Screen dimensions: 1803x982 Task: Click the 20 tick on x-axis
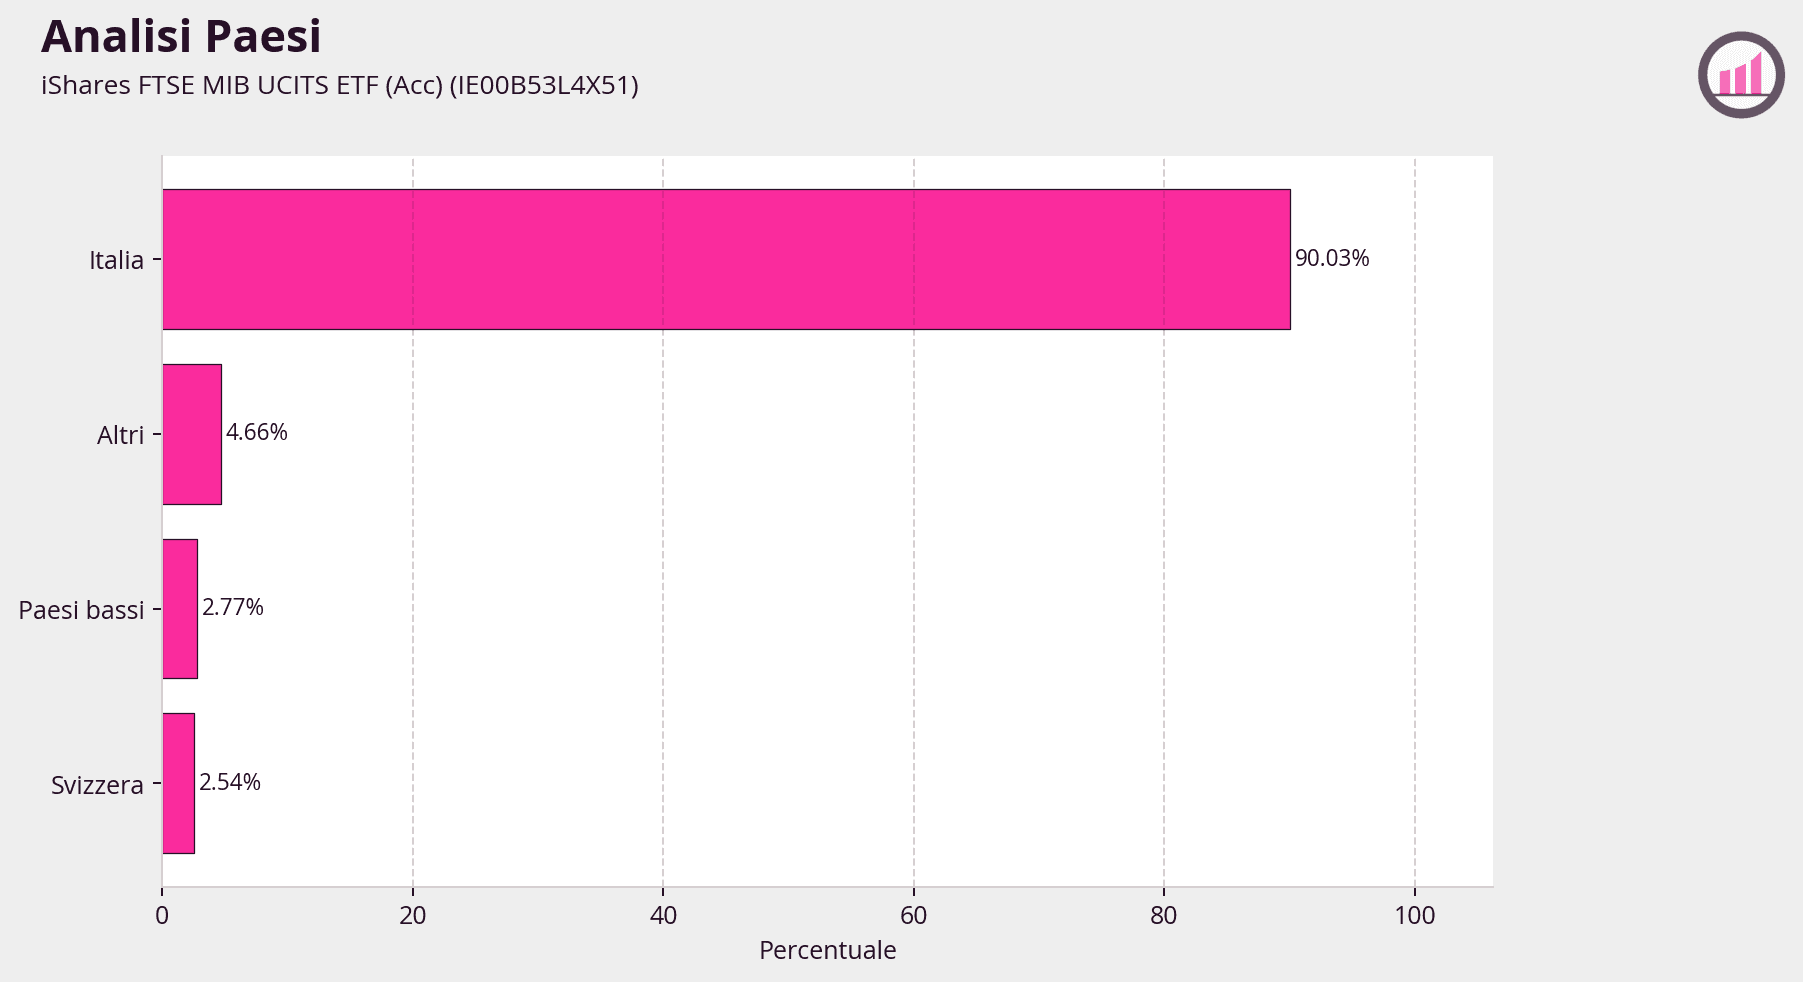click(x=412, y=915)
